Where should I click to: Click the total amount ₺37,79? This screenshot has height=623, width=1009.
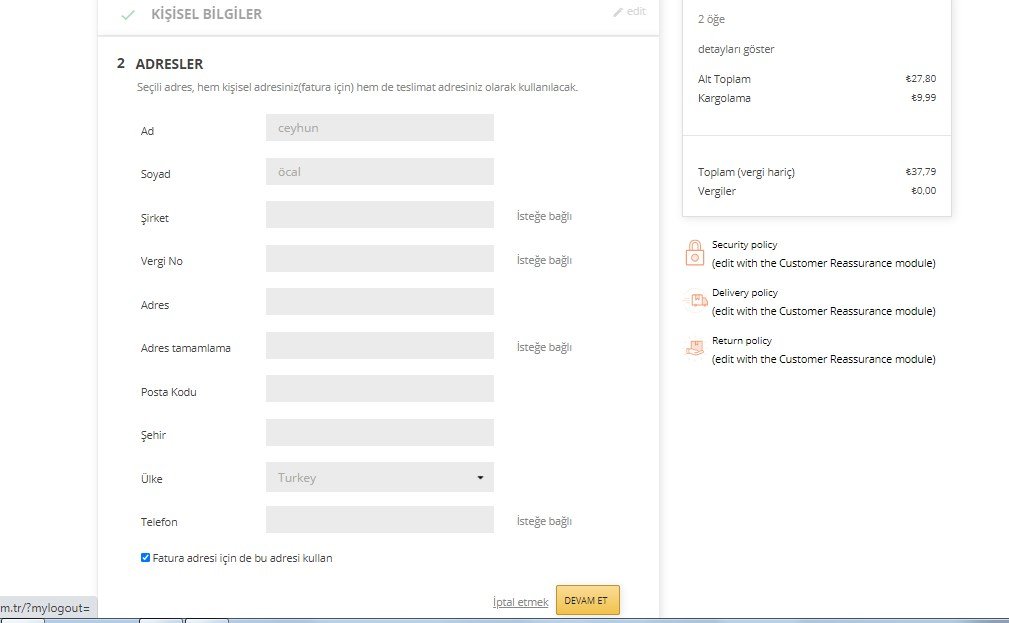921,172
